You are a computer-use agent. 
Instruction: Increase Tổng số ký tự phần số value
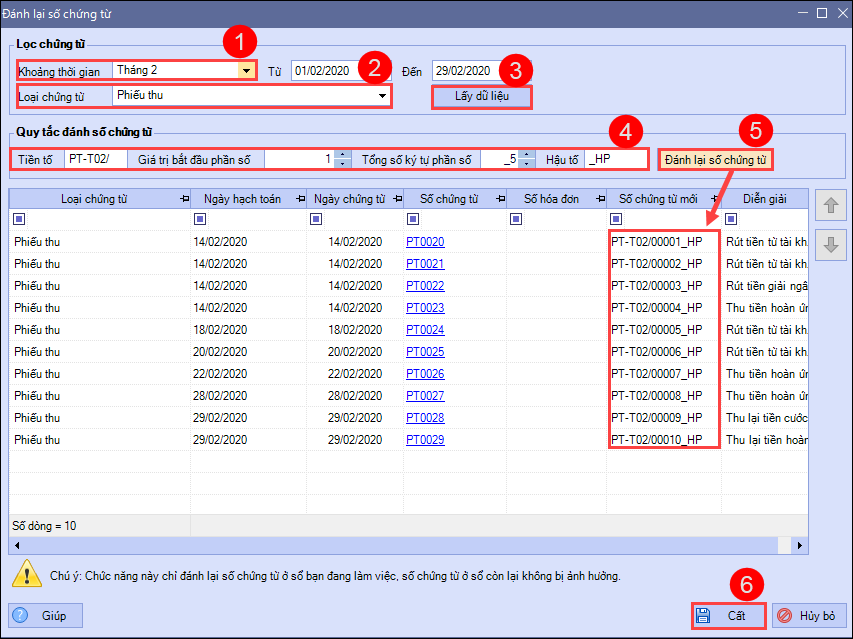pos(526,155)
